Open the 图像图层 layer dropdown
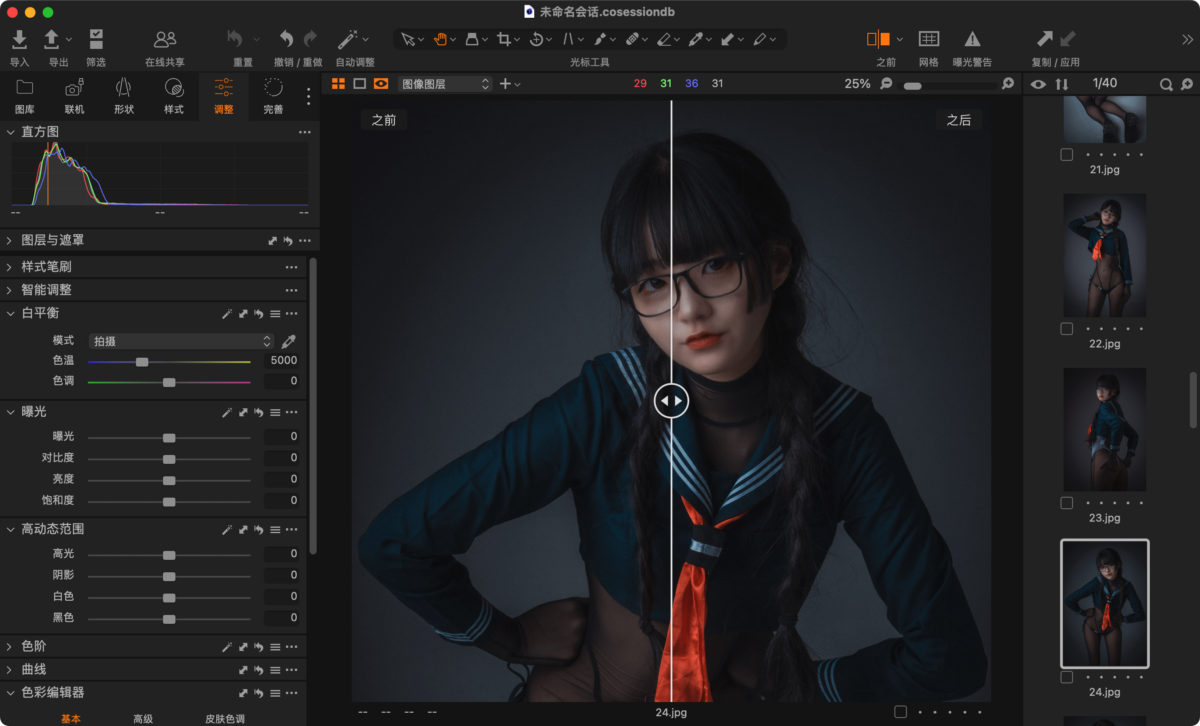Viewport: 1200px width, 726px height. [x=445, y=84]
